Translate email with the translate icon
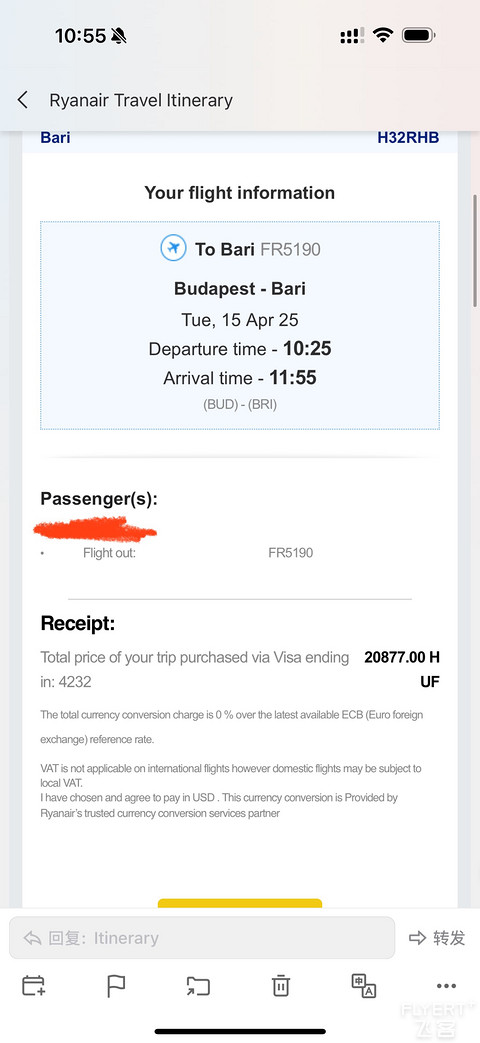Screen dimensions: 480x1043 [x=364, y=985]
